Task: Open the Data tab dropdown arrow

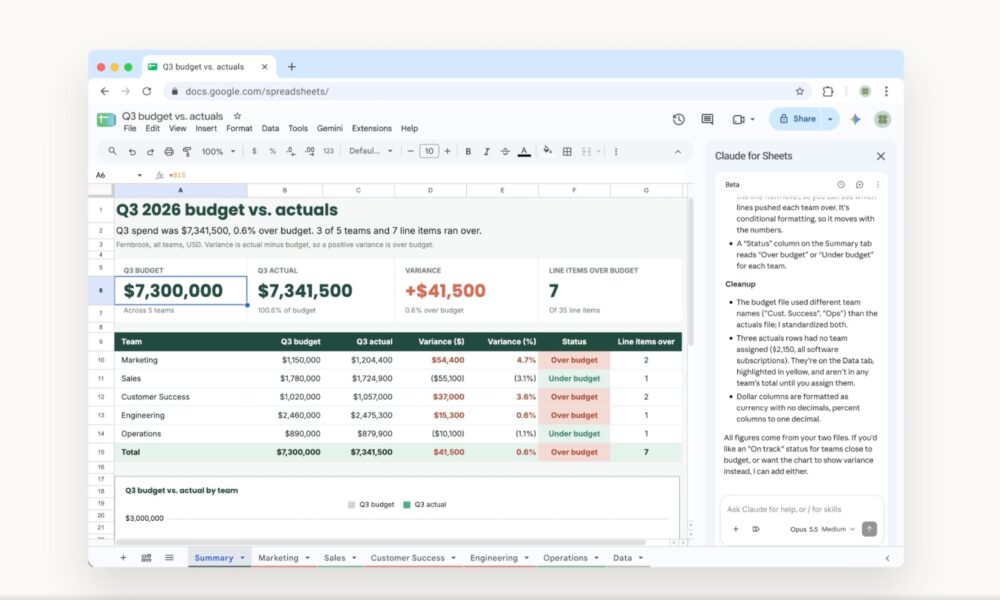Action: tap(641, 558)
